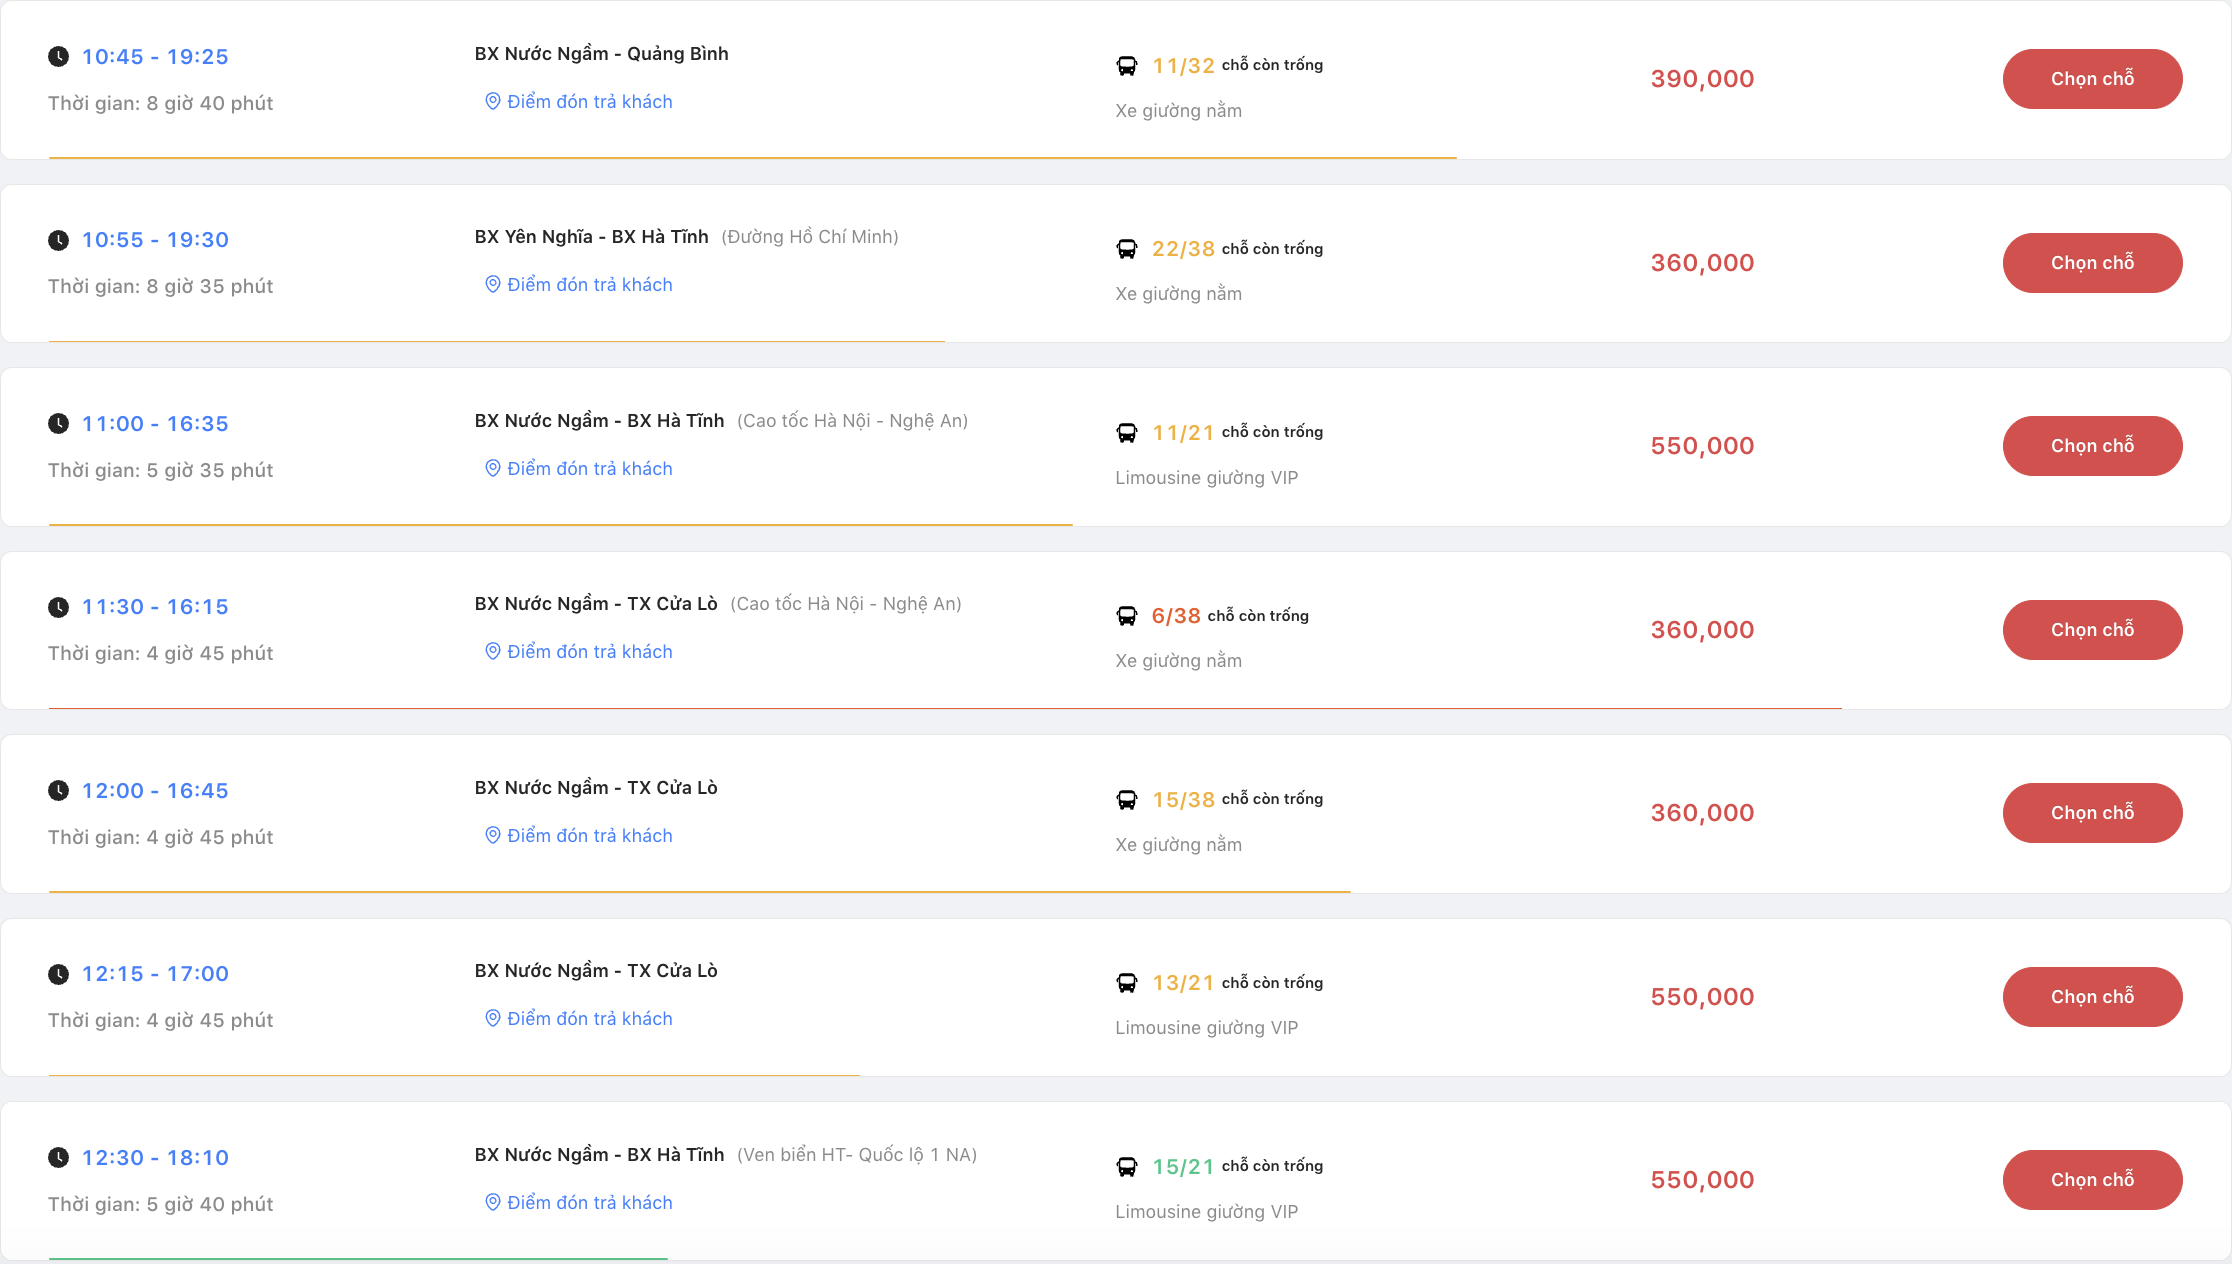Click clock icon beside 10:45 - 19:25
This screenshot has height=1264, width=2232.
click(x=59, y=57)
